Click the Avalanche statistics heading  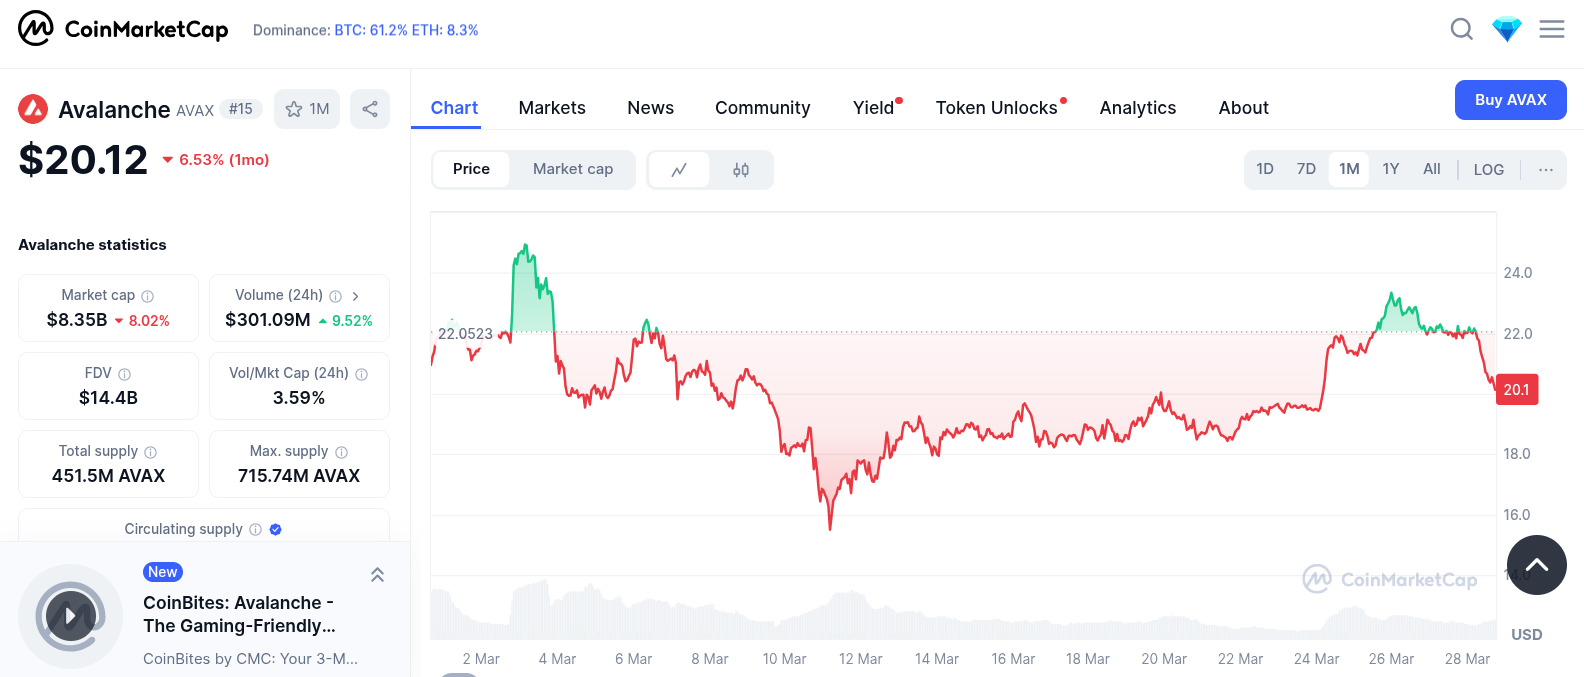coord(92,245)
